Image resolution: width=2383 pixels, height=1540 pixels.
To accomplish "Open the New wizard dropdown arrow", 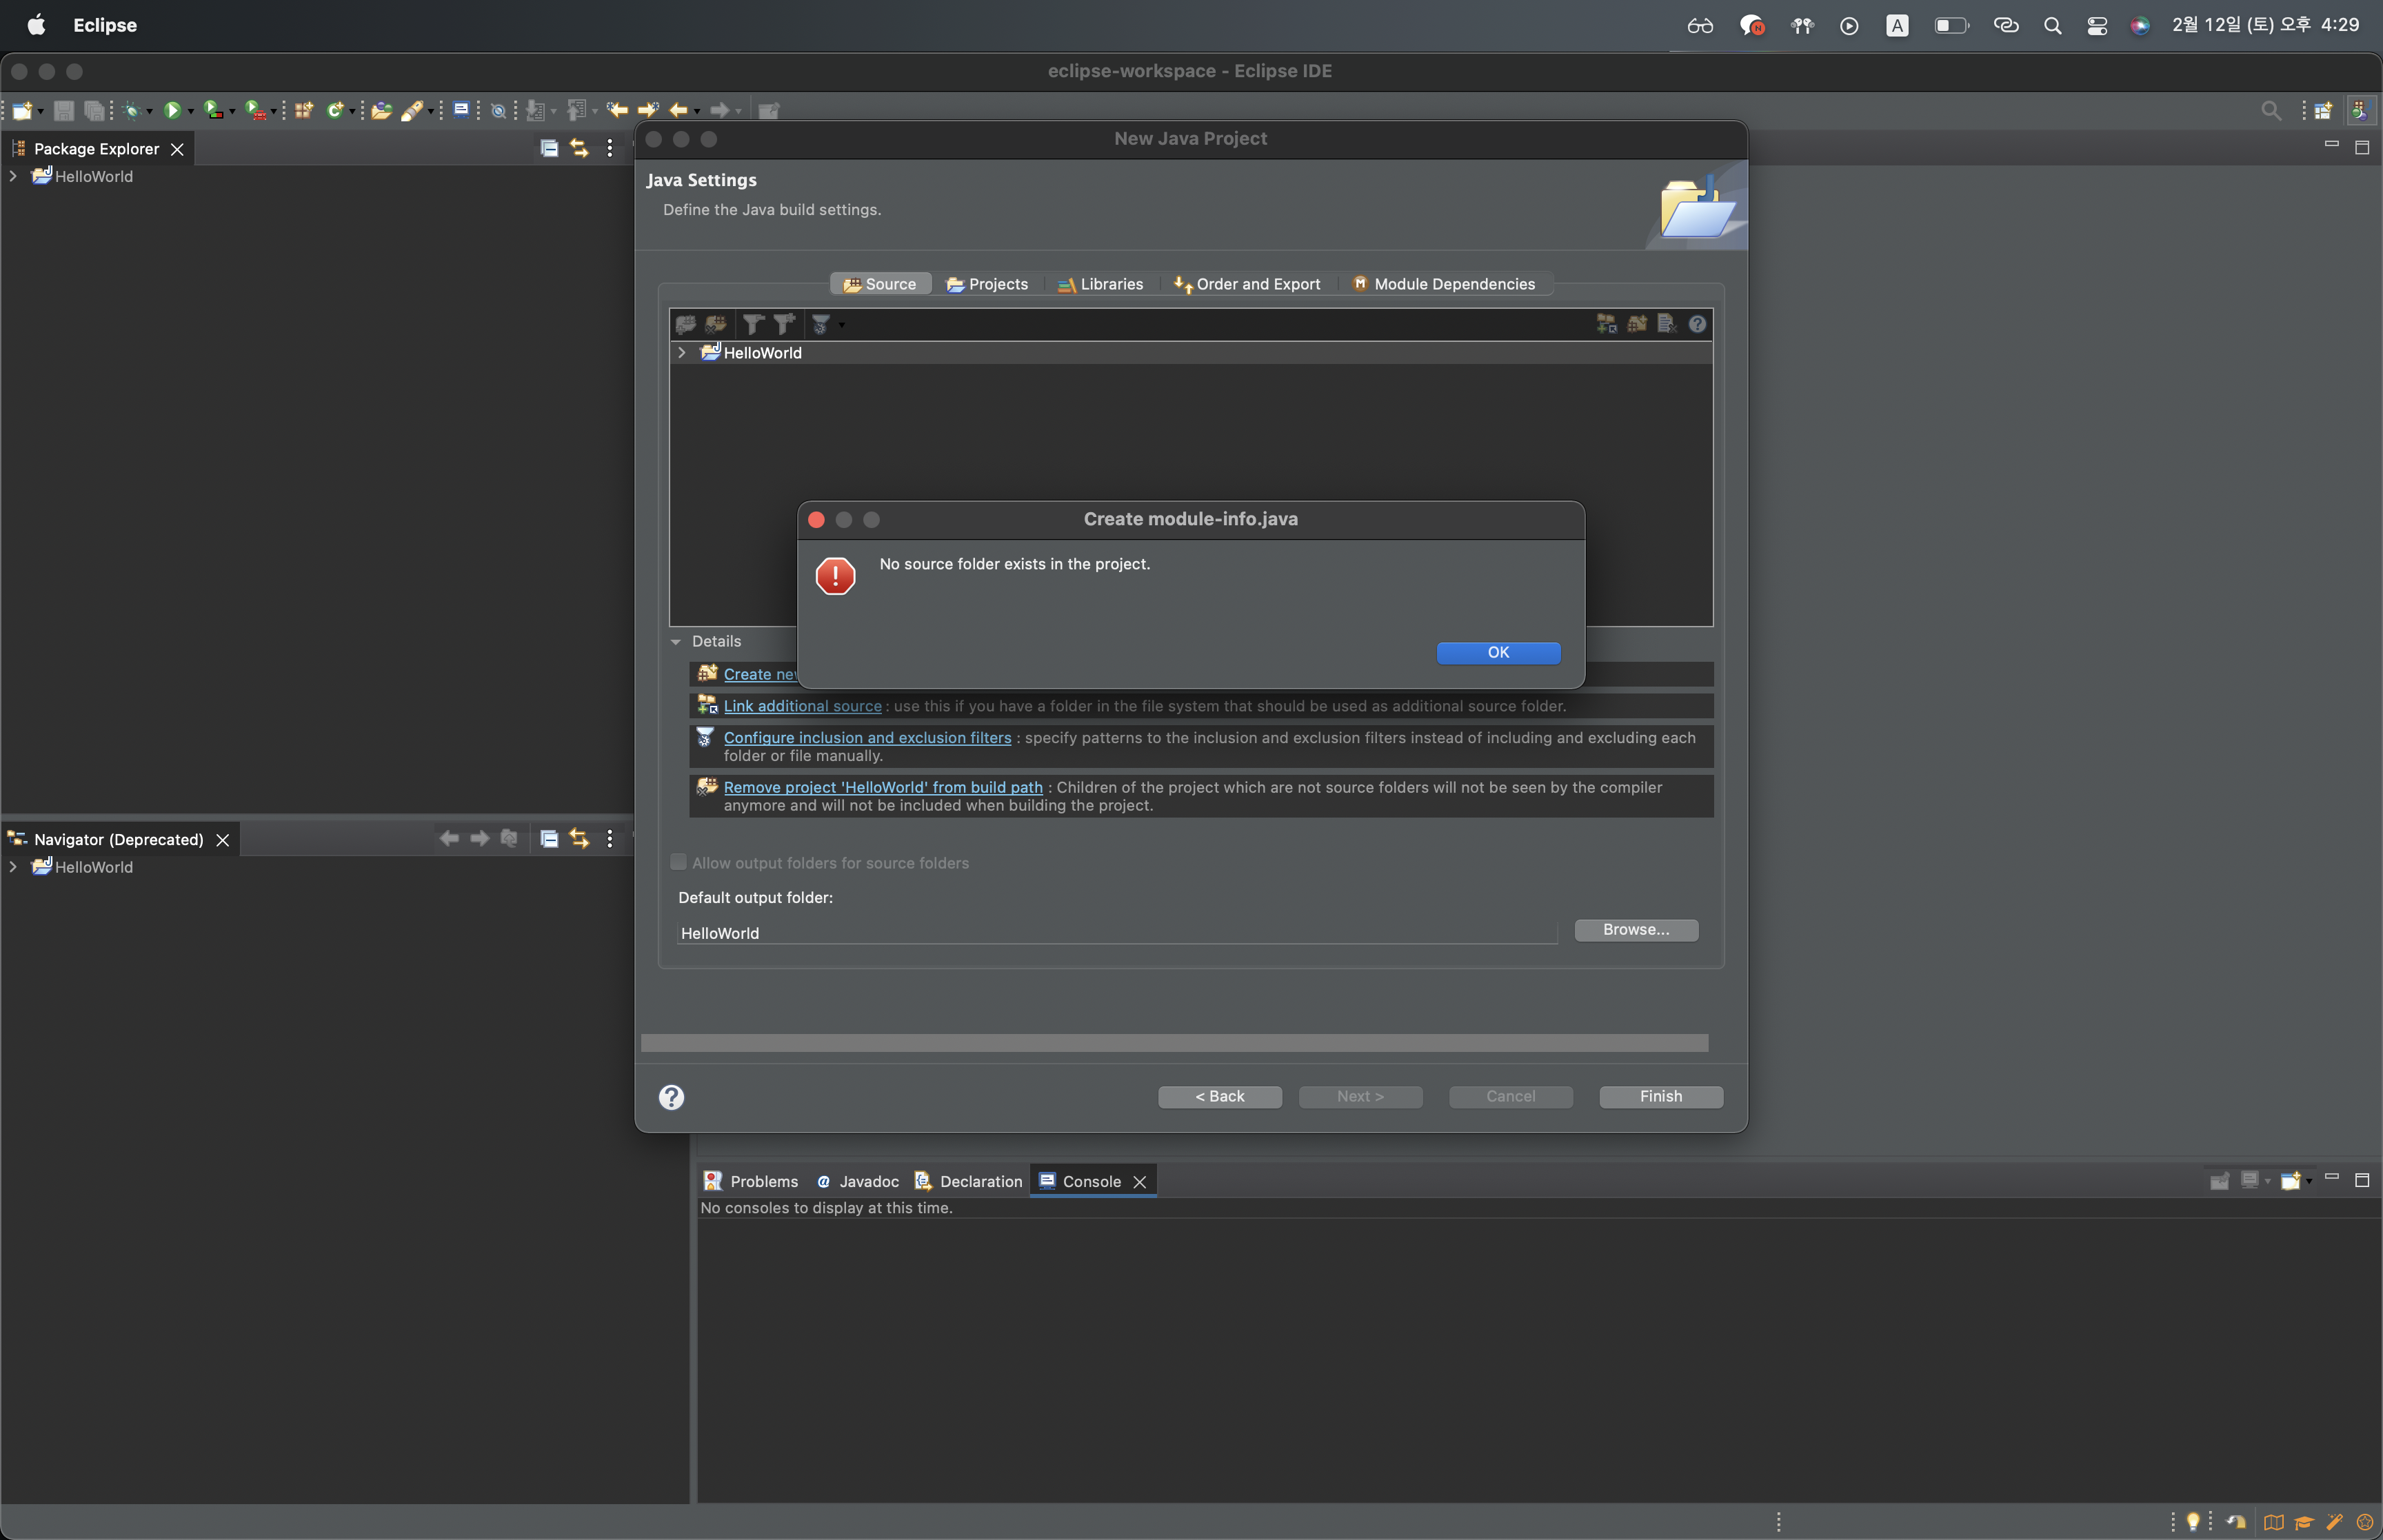I will [x=40, y=111].
